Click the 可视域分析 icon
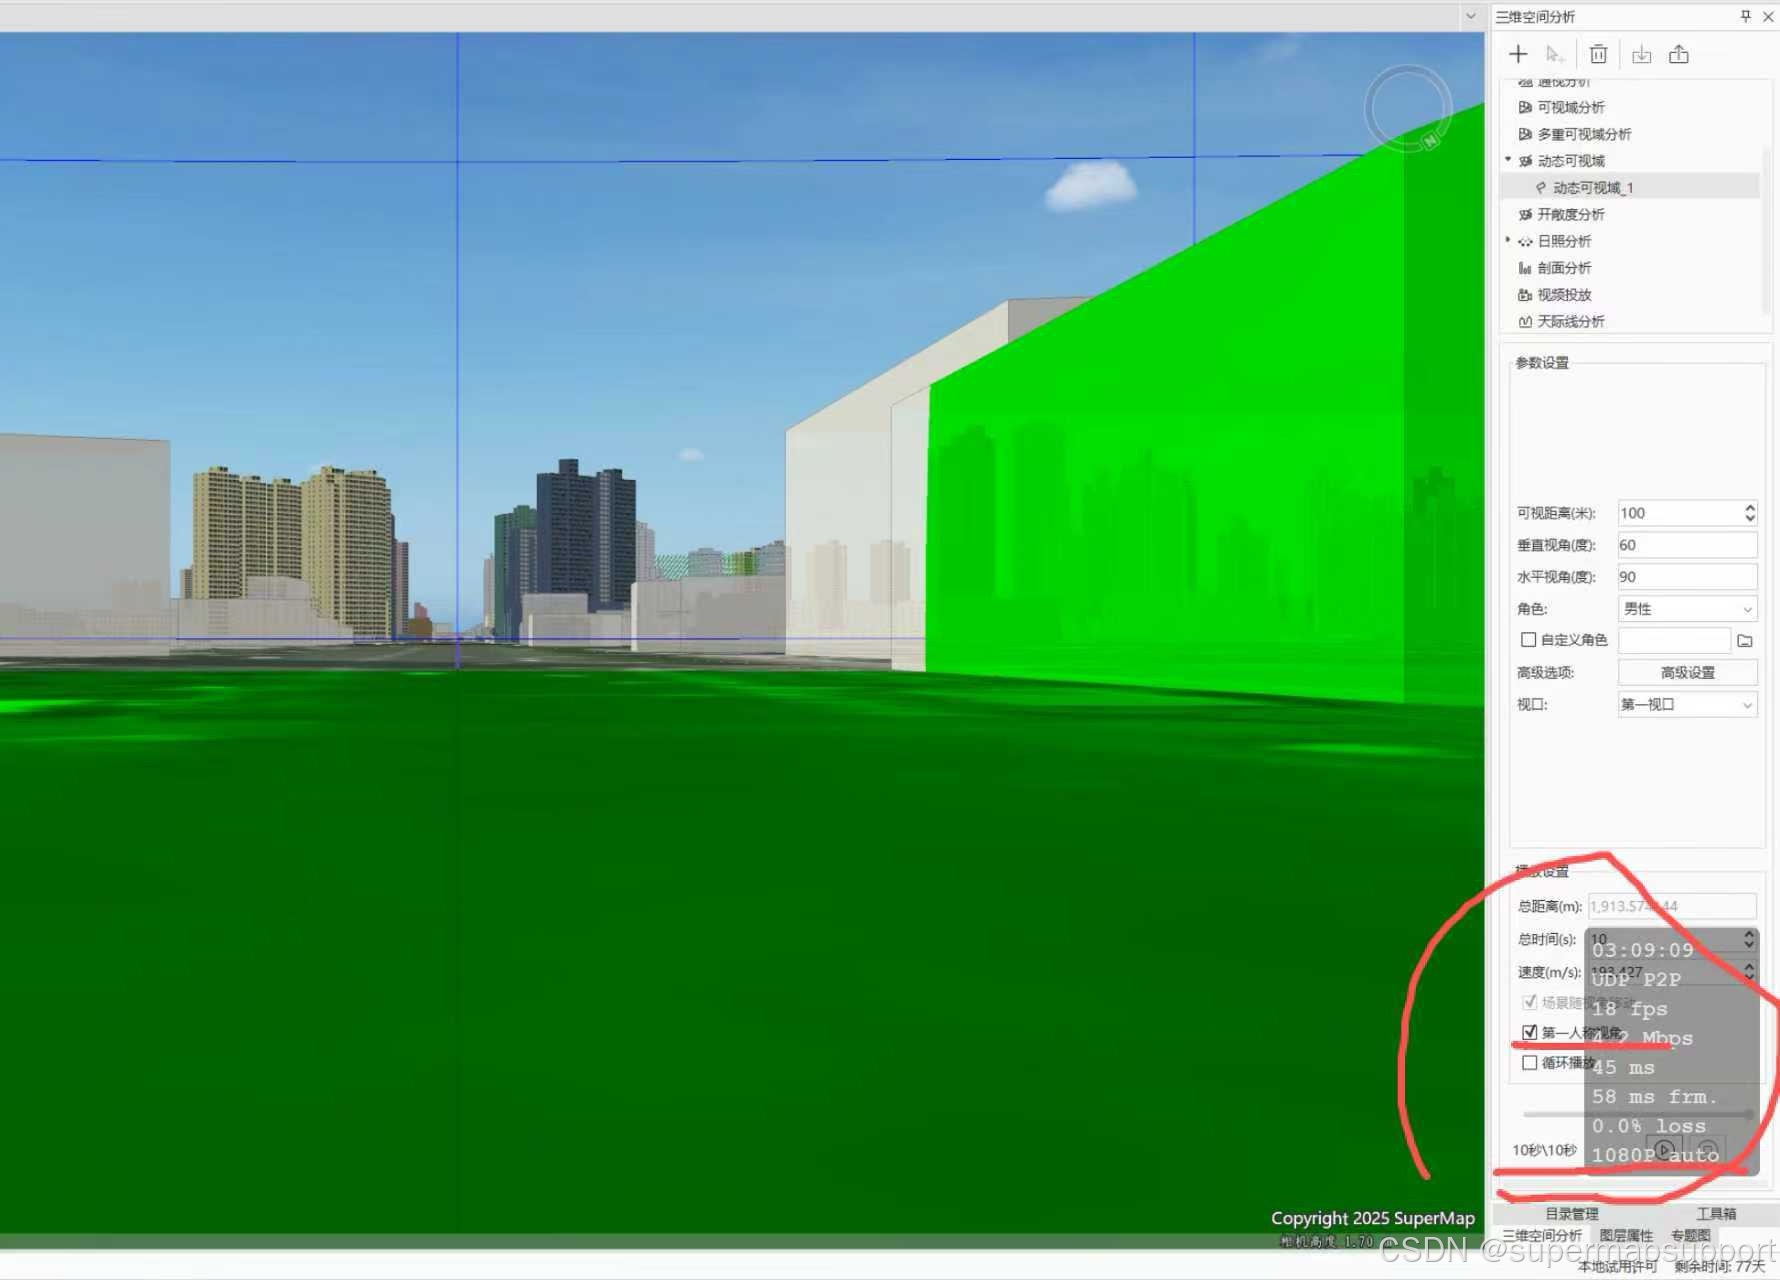 pyautogui.click(x=1525, y=107)
